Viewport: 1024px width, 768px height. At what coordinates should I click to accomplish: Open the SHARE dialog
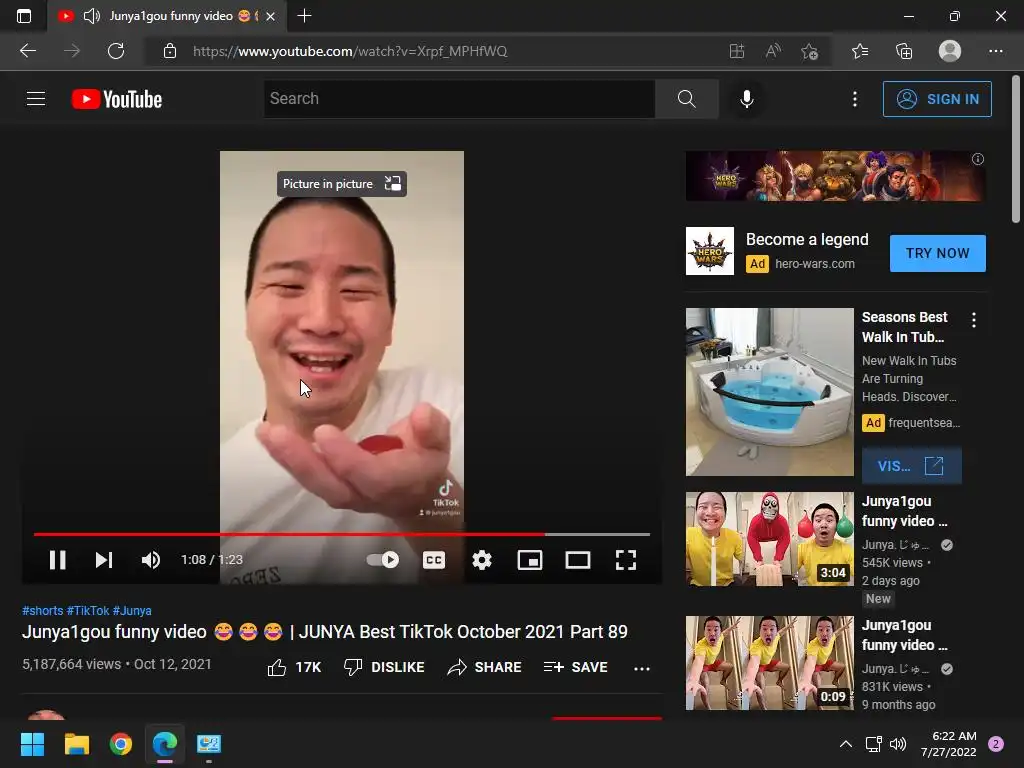[484, 667]
